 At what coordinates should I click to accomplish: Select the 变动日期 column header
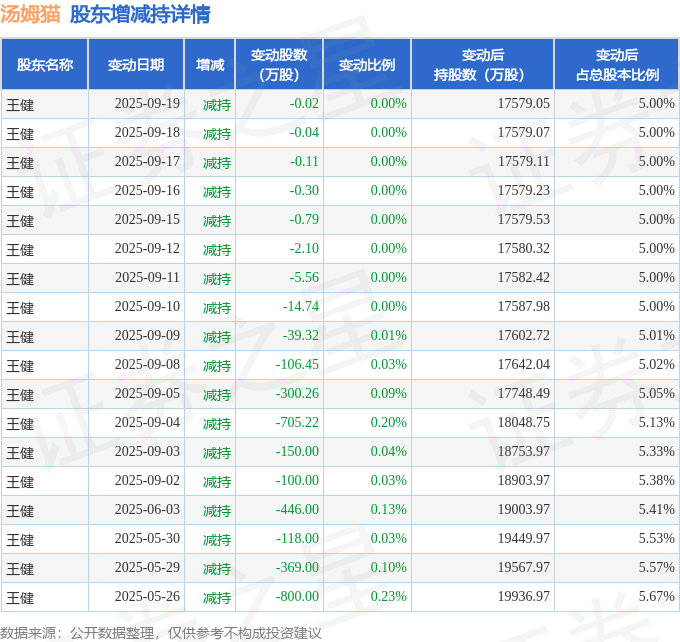[136, 65]
